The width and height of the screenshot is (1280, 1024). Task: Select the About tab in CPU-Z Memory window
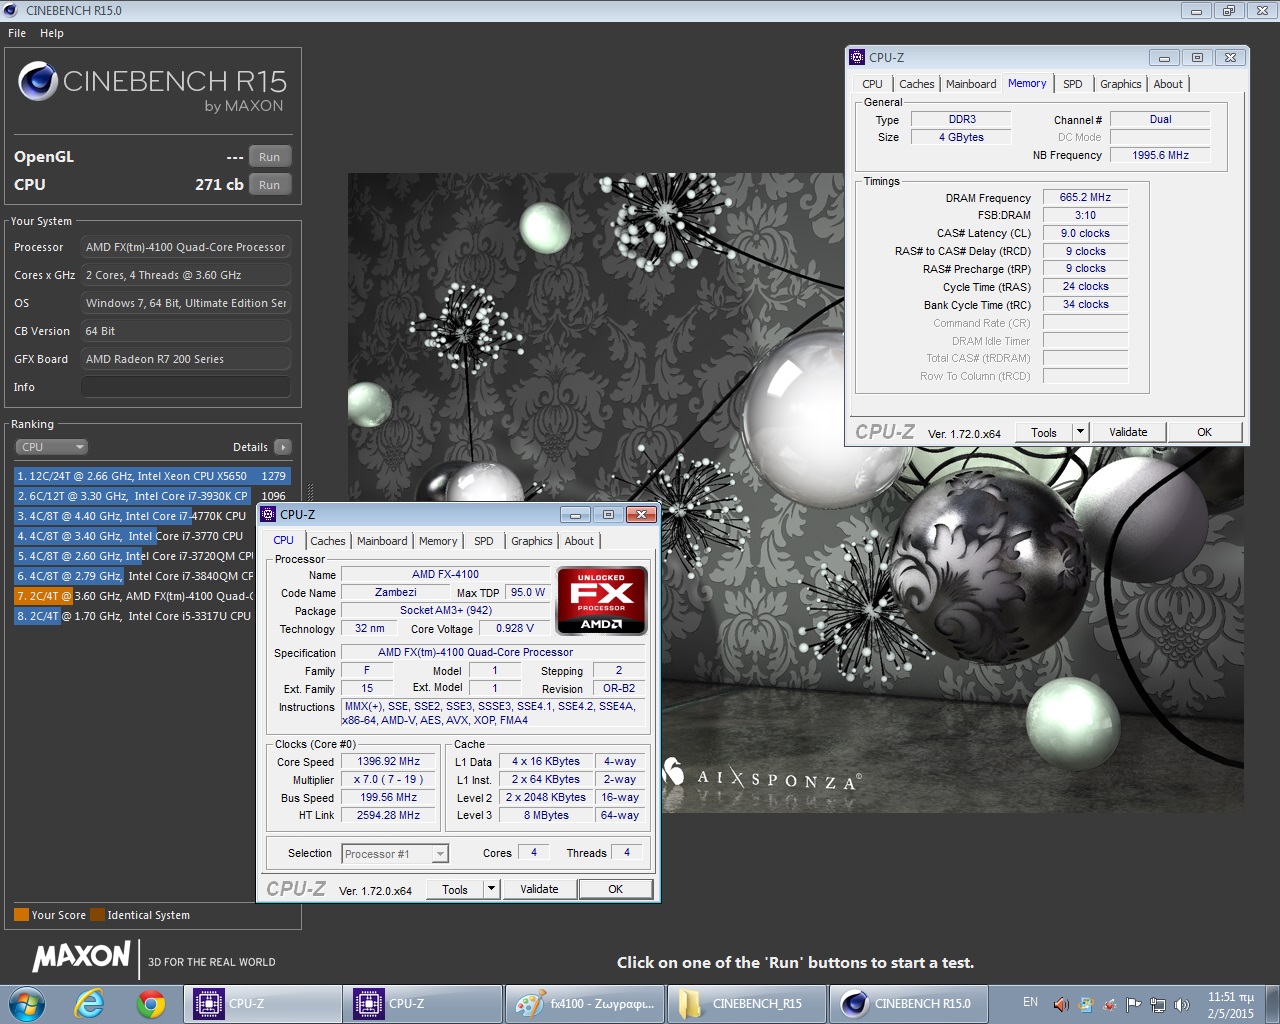1168,84
